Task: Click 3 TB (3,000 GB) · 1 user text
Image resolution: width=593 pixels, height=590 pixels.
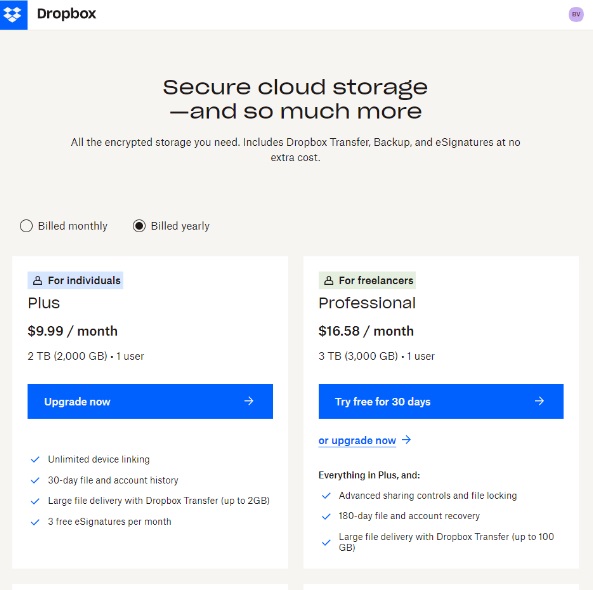Action: click(x=377, y=356)
